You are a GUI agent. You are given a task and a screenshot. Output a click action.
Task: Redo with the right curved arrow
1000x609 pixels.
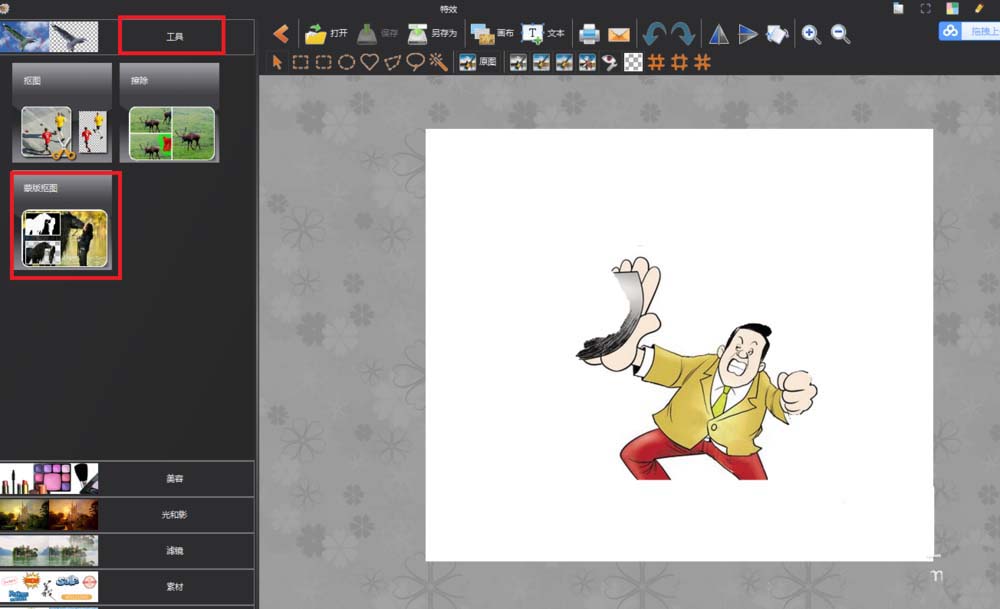[x=683, y=34]
